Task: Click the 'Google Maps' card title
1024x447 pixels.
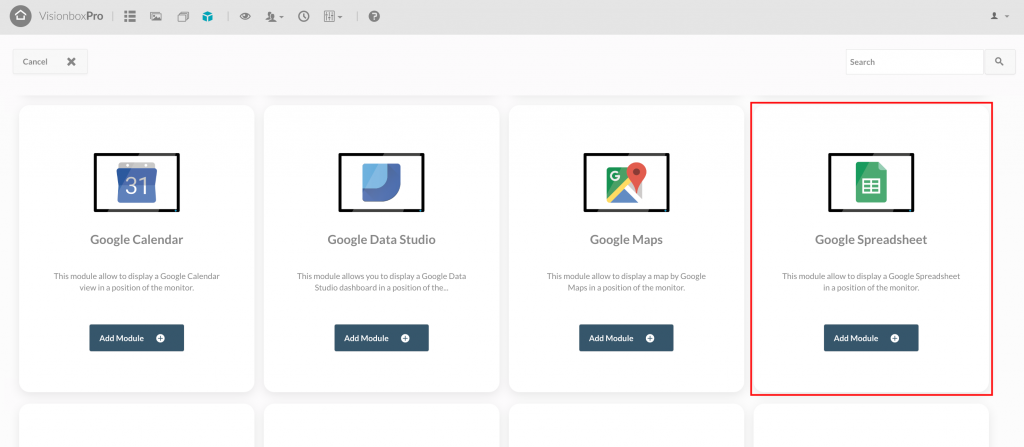Action: coord(626,240)
